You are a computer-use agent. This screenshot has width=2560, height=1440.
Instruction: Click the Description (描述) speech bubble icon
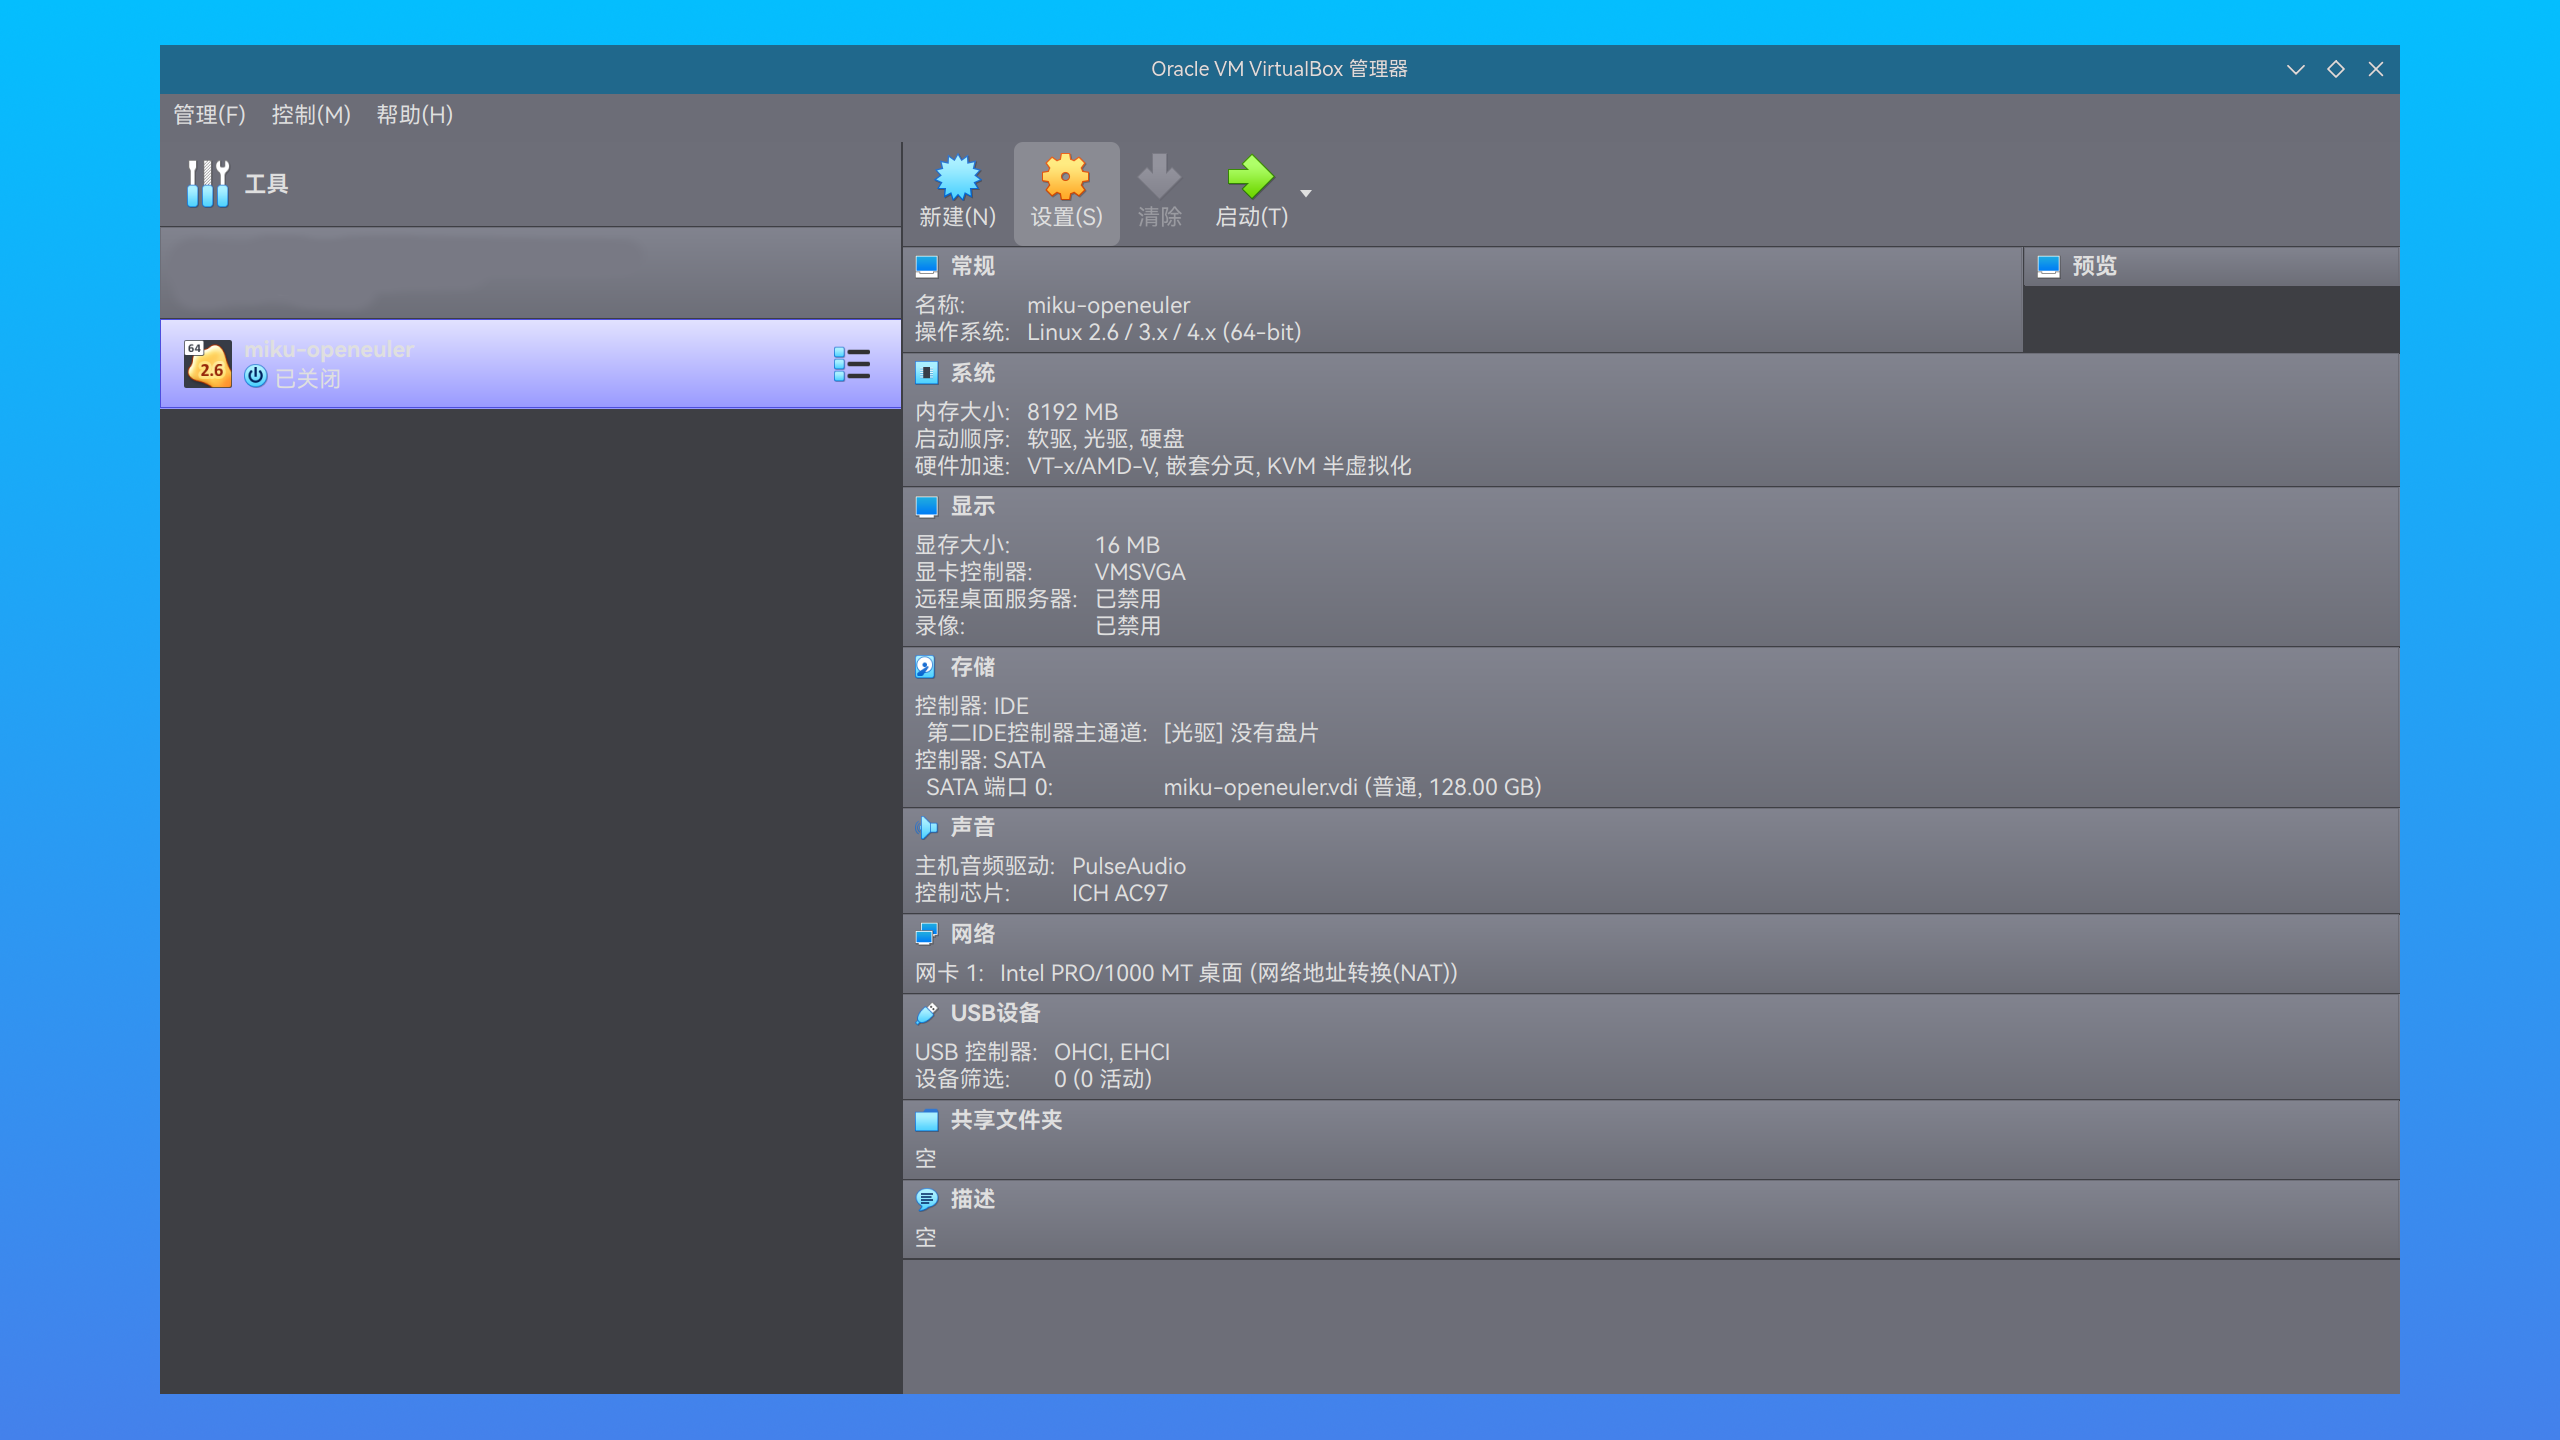927,1199
